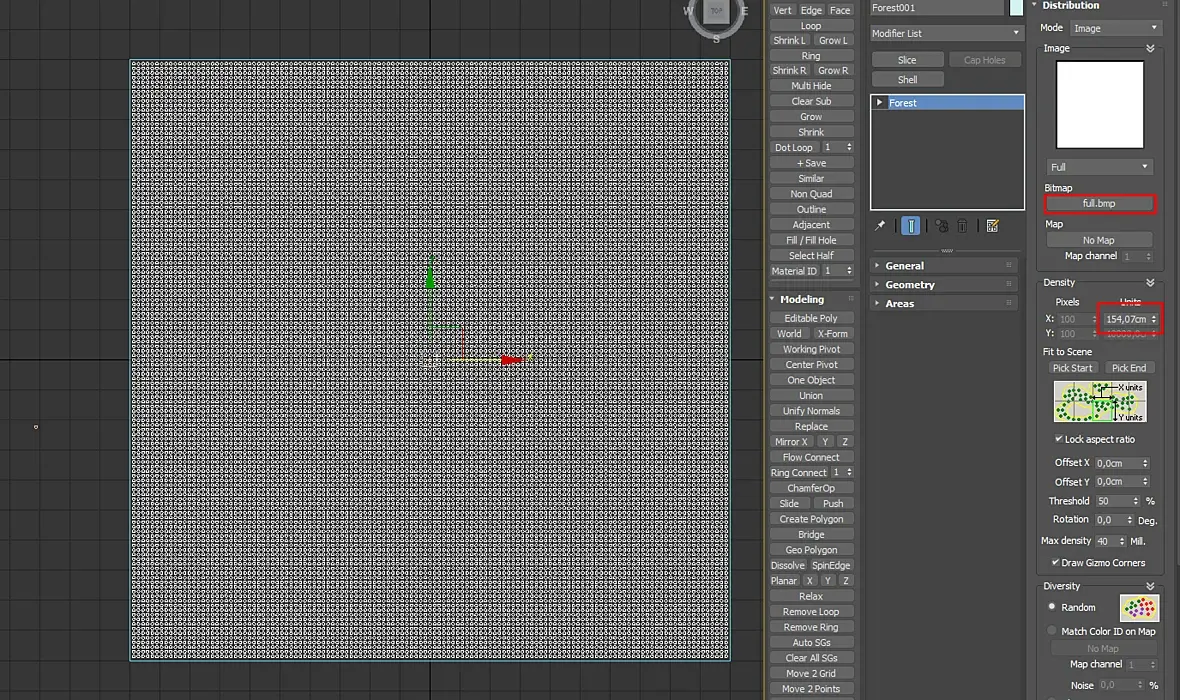
Task: Select Forest entry in modifier stack
Action: click(947, 102)
